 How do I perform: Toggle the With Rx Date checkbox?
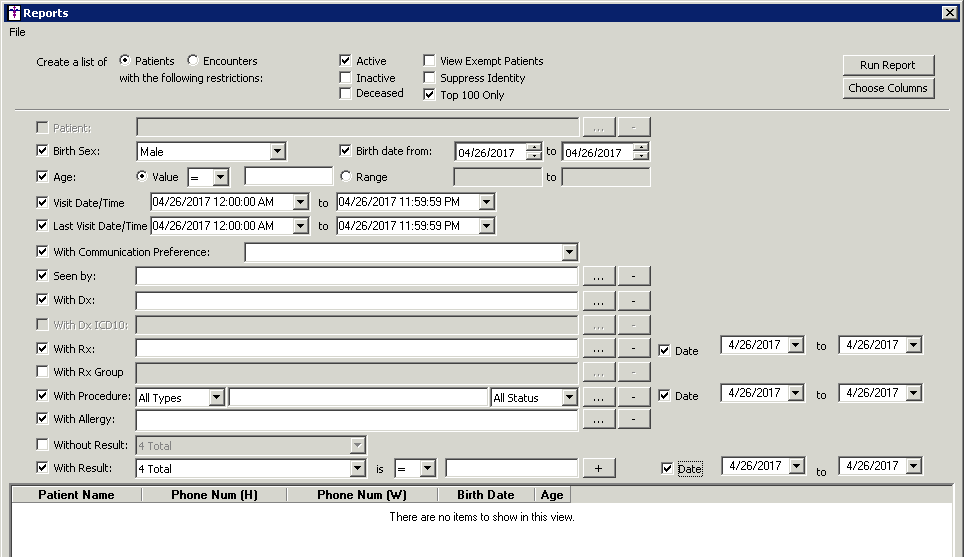click(664, 350)
